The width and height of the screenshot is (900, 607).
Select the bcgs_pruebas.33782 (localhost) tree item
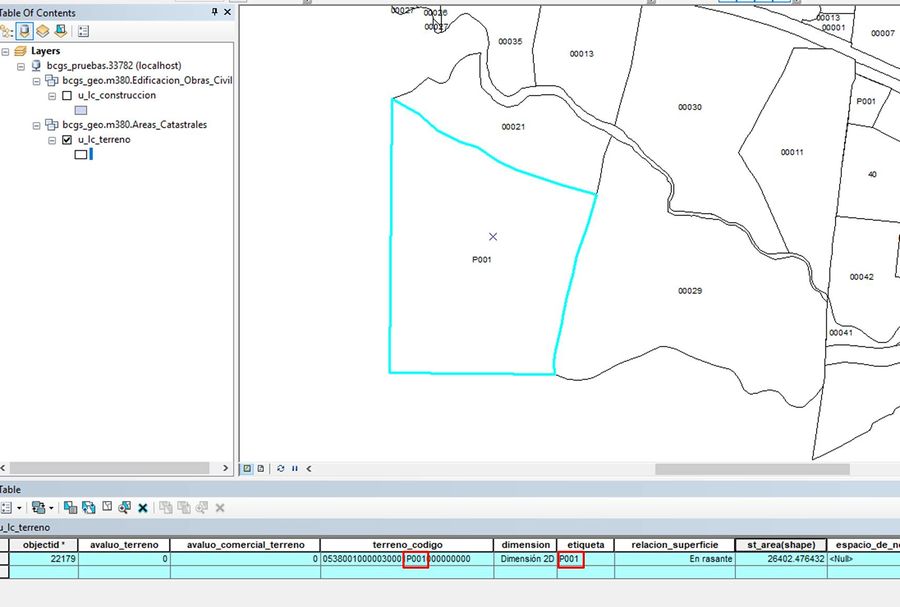114,65
